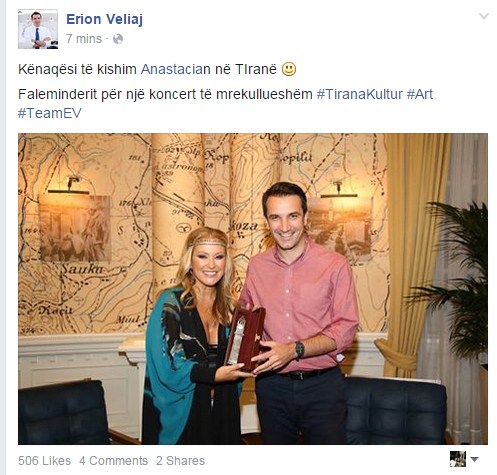The width and height of the screenshot is (497, 475).
Task: Expand post options chevron at top right
Action: [484, 16]
